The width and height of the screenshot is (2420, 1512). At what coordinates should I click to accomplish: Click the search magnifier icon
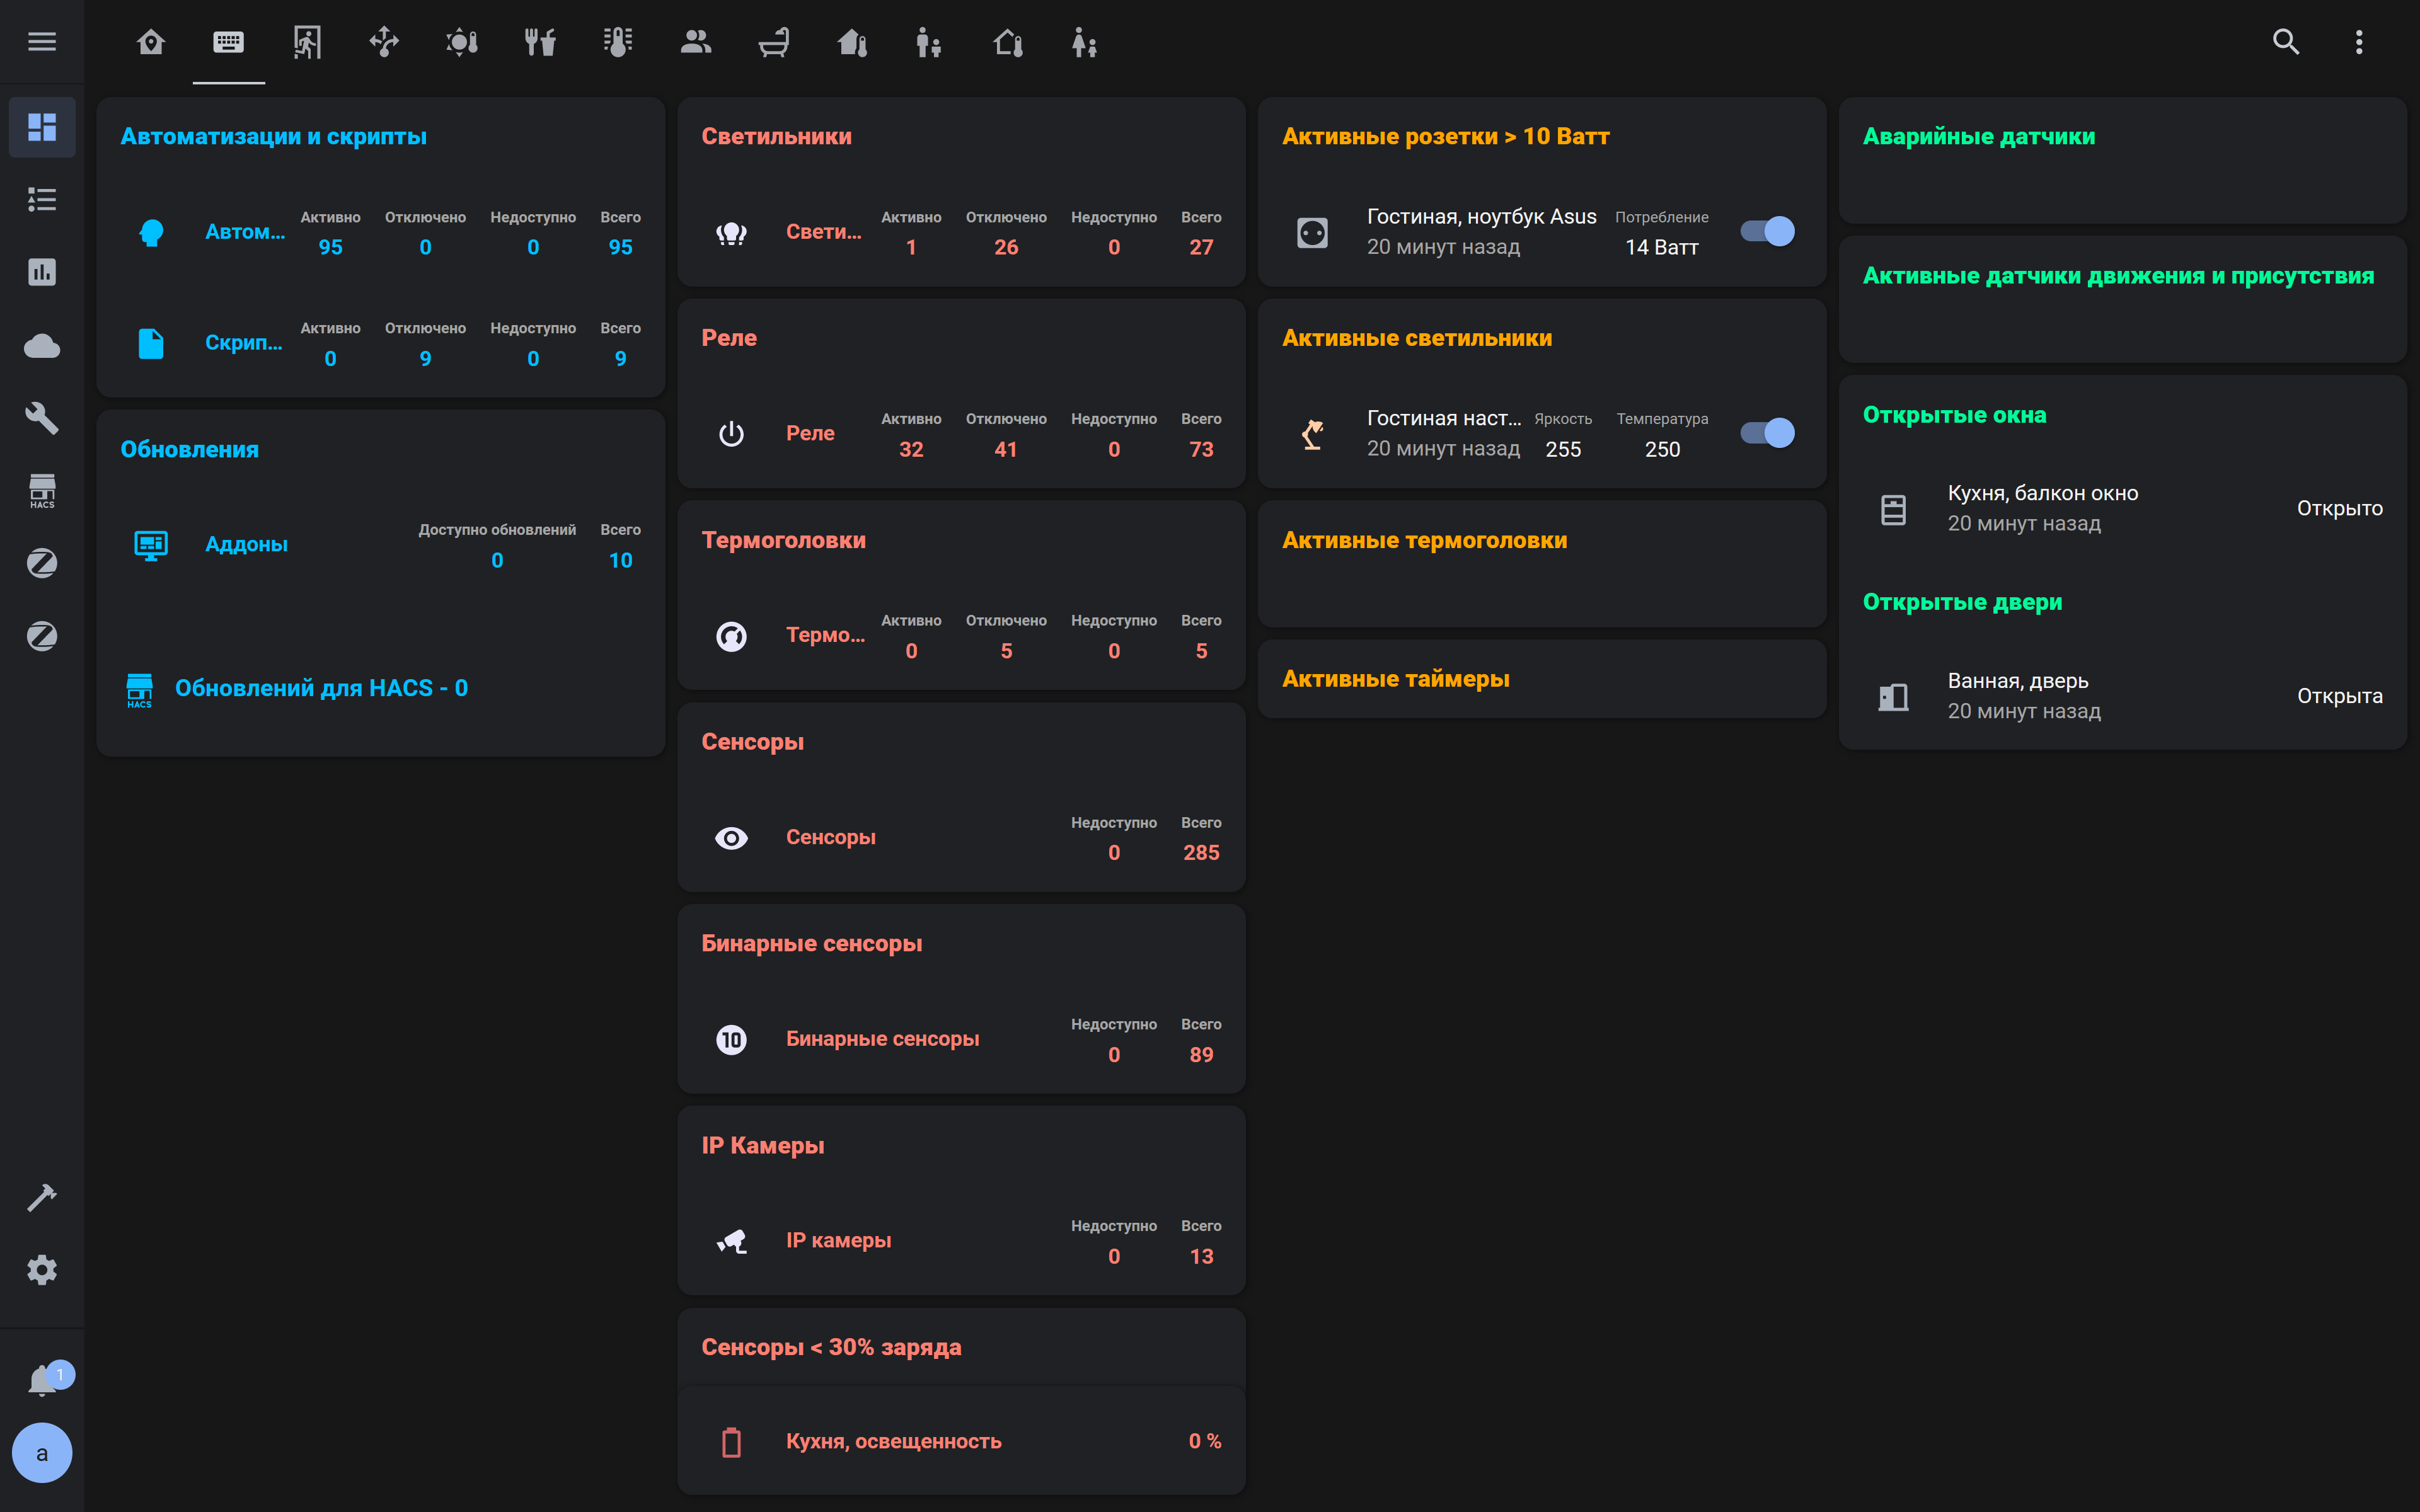point(2285,42)
